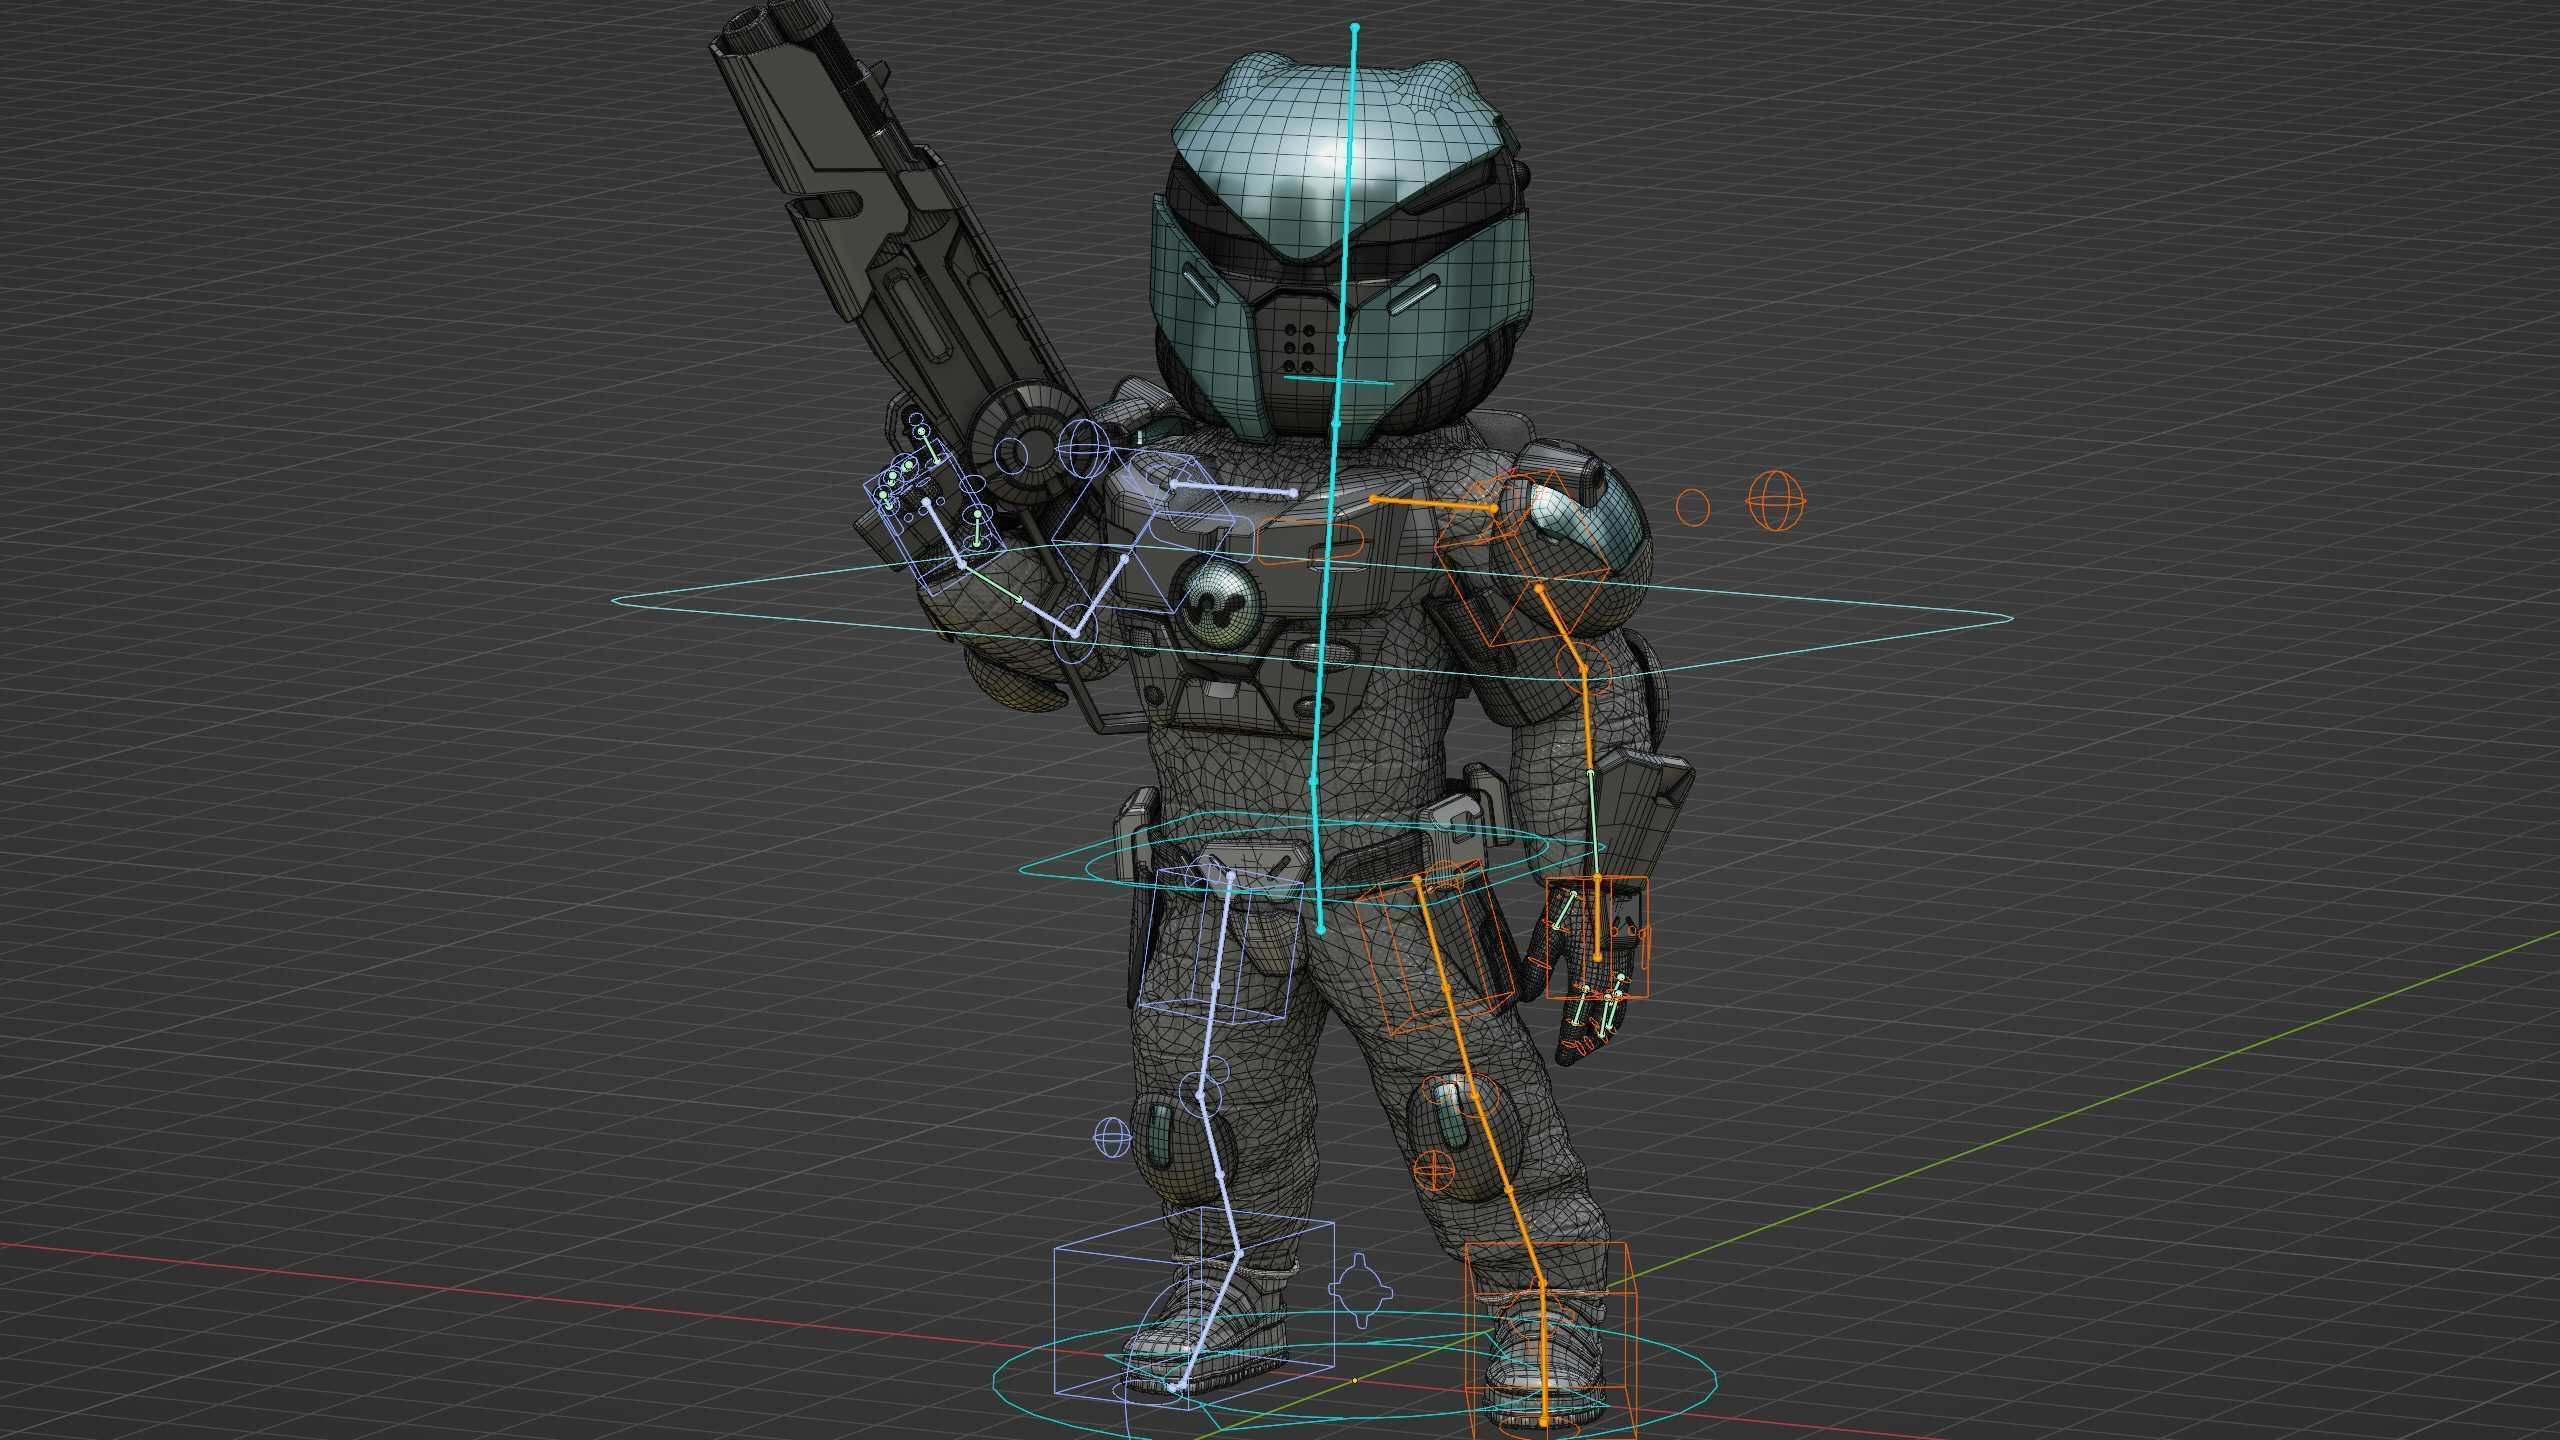Select the small orange circle control beside the shoulder
The width and height of the screenshot is (2560, 1440).
(1693, 507)
